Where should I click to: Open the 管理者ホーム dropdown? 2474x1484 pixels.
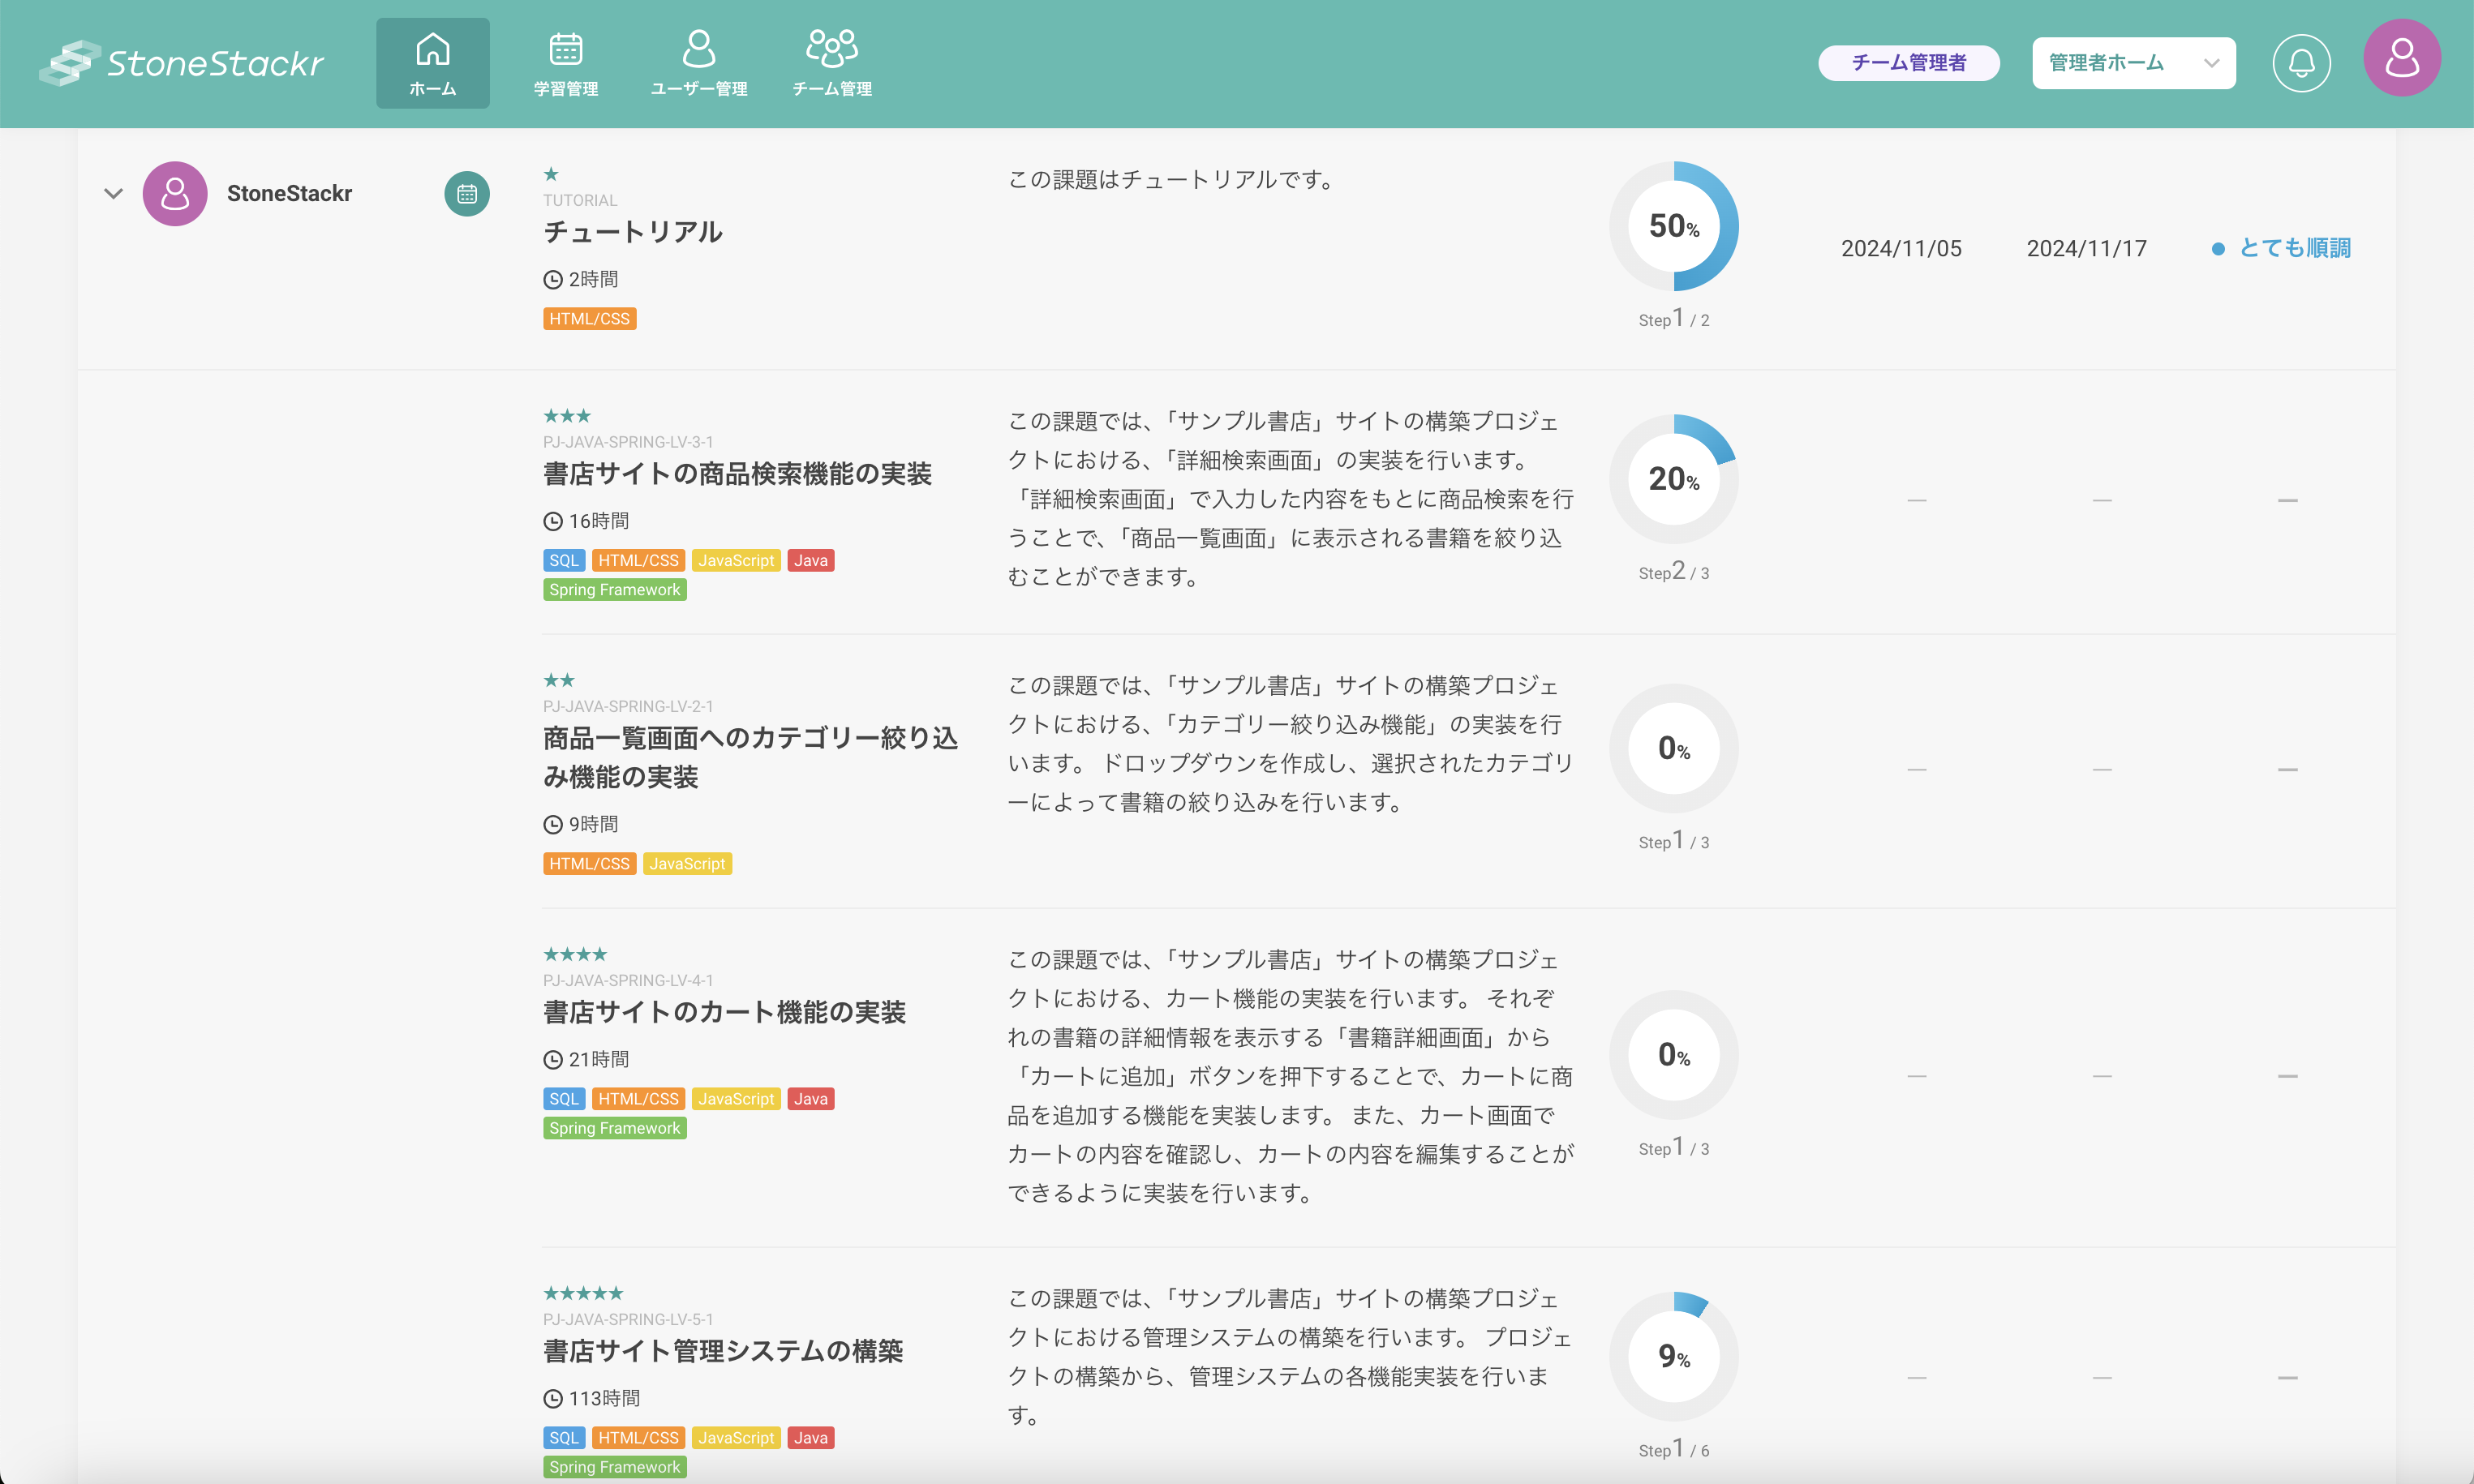[2133, 63]
